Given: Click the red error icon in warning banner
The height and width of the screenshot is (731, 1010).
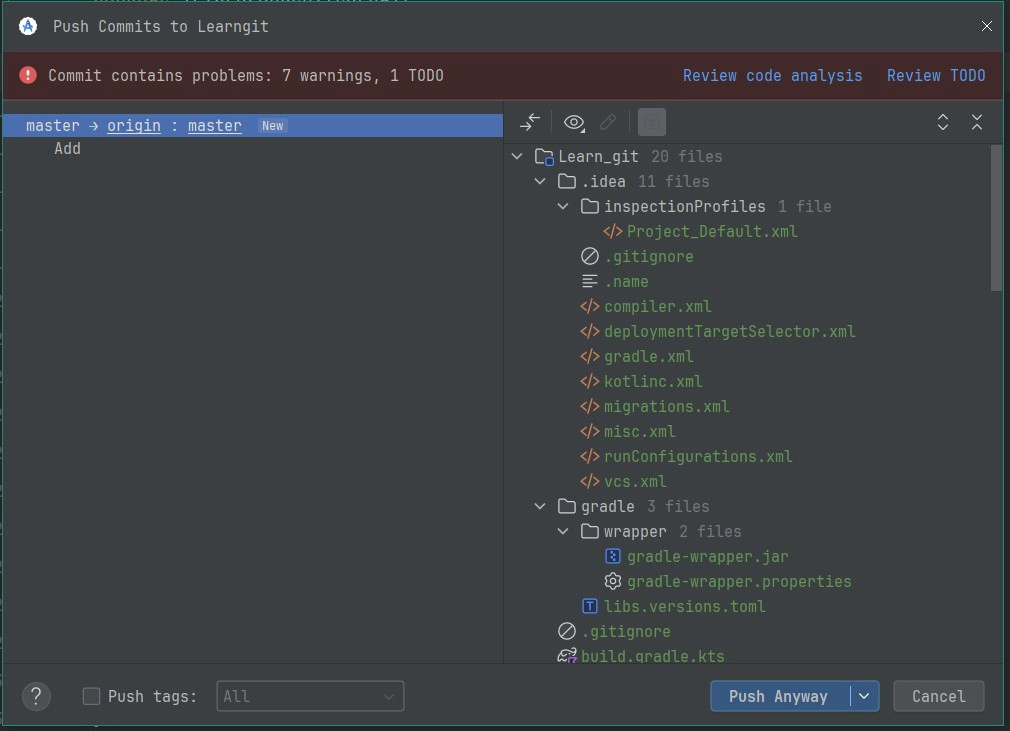Looking at the screenshot, I should 28,75.
